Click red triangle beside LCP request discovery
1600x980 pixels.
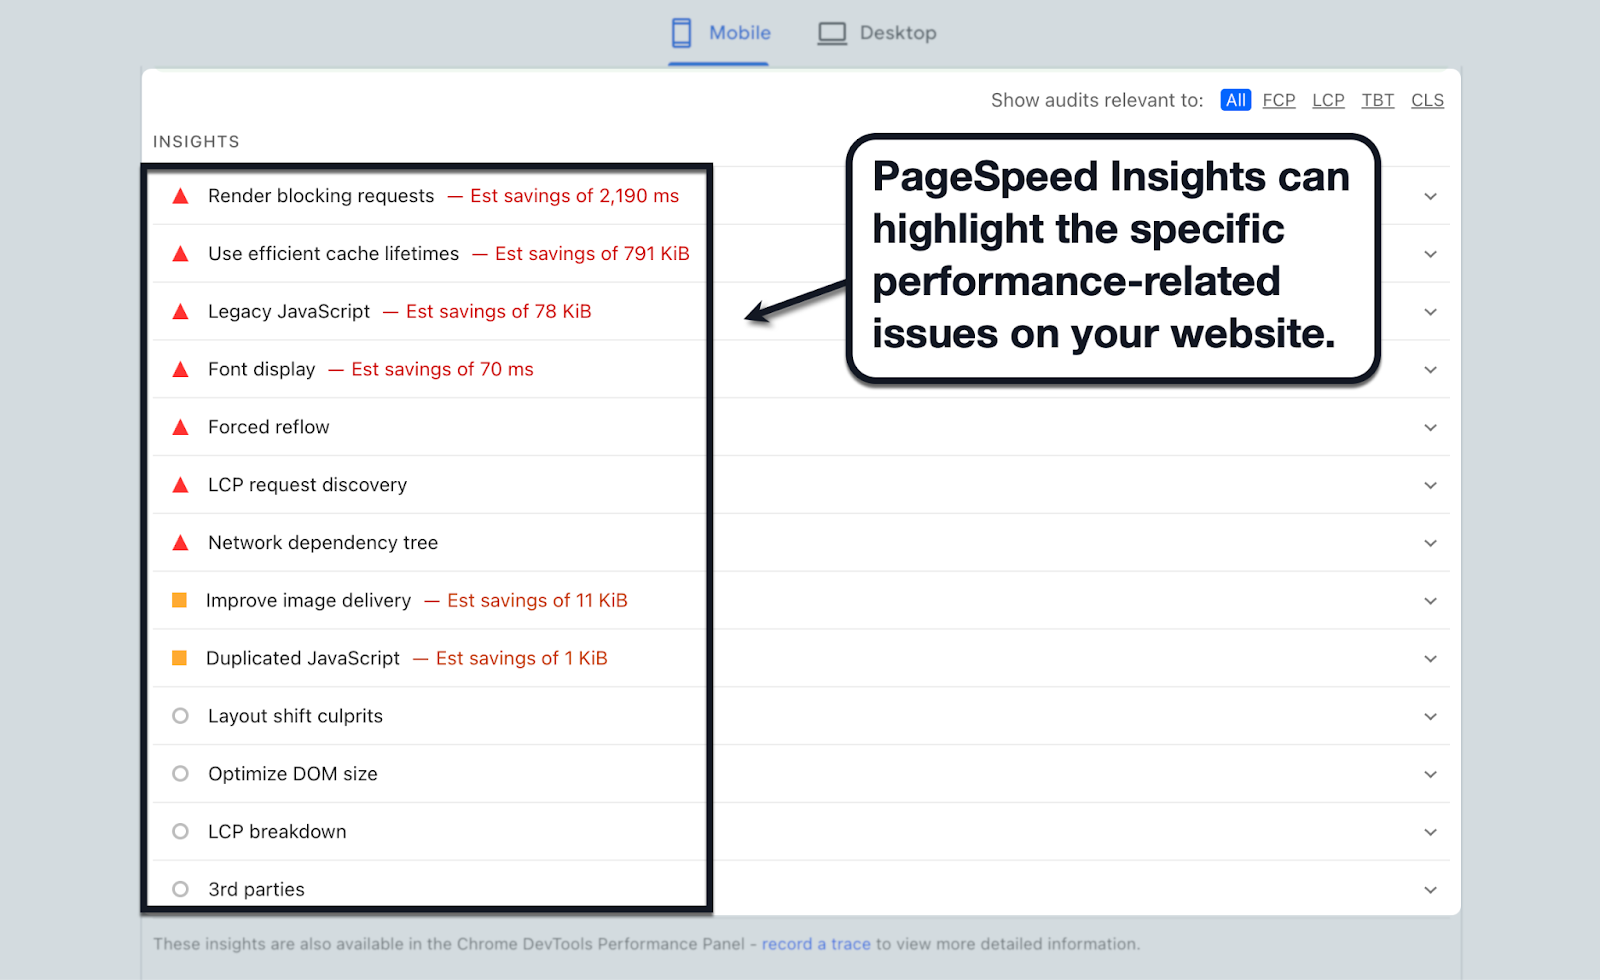click(180, 485)
